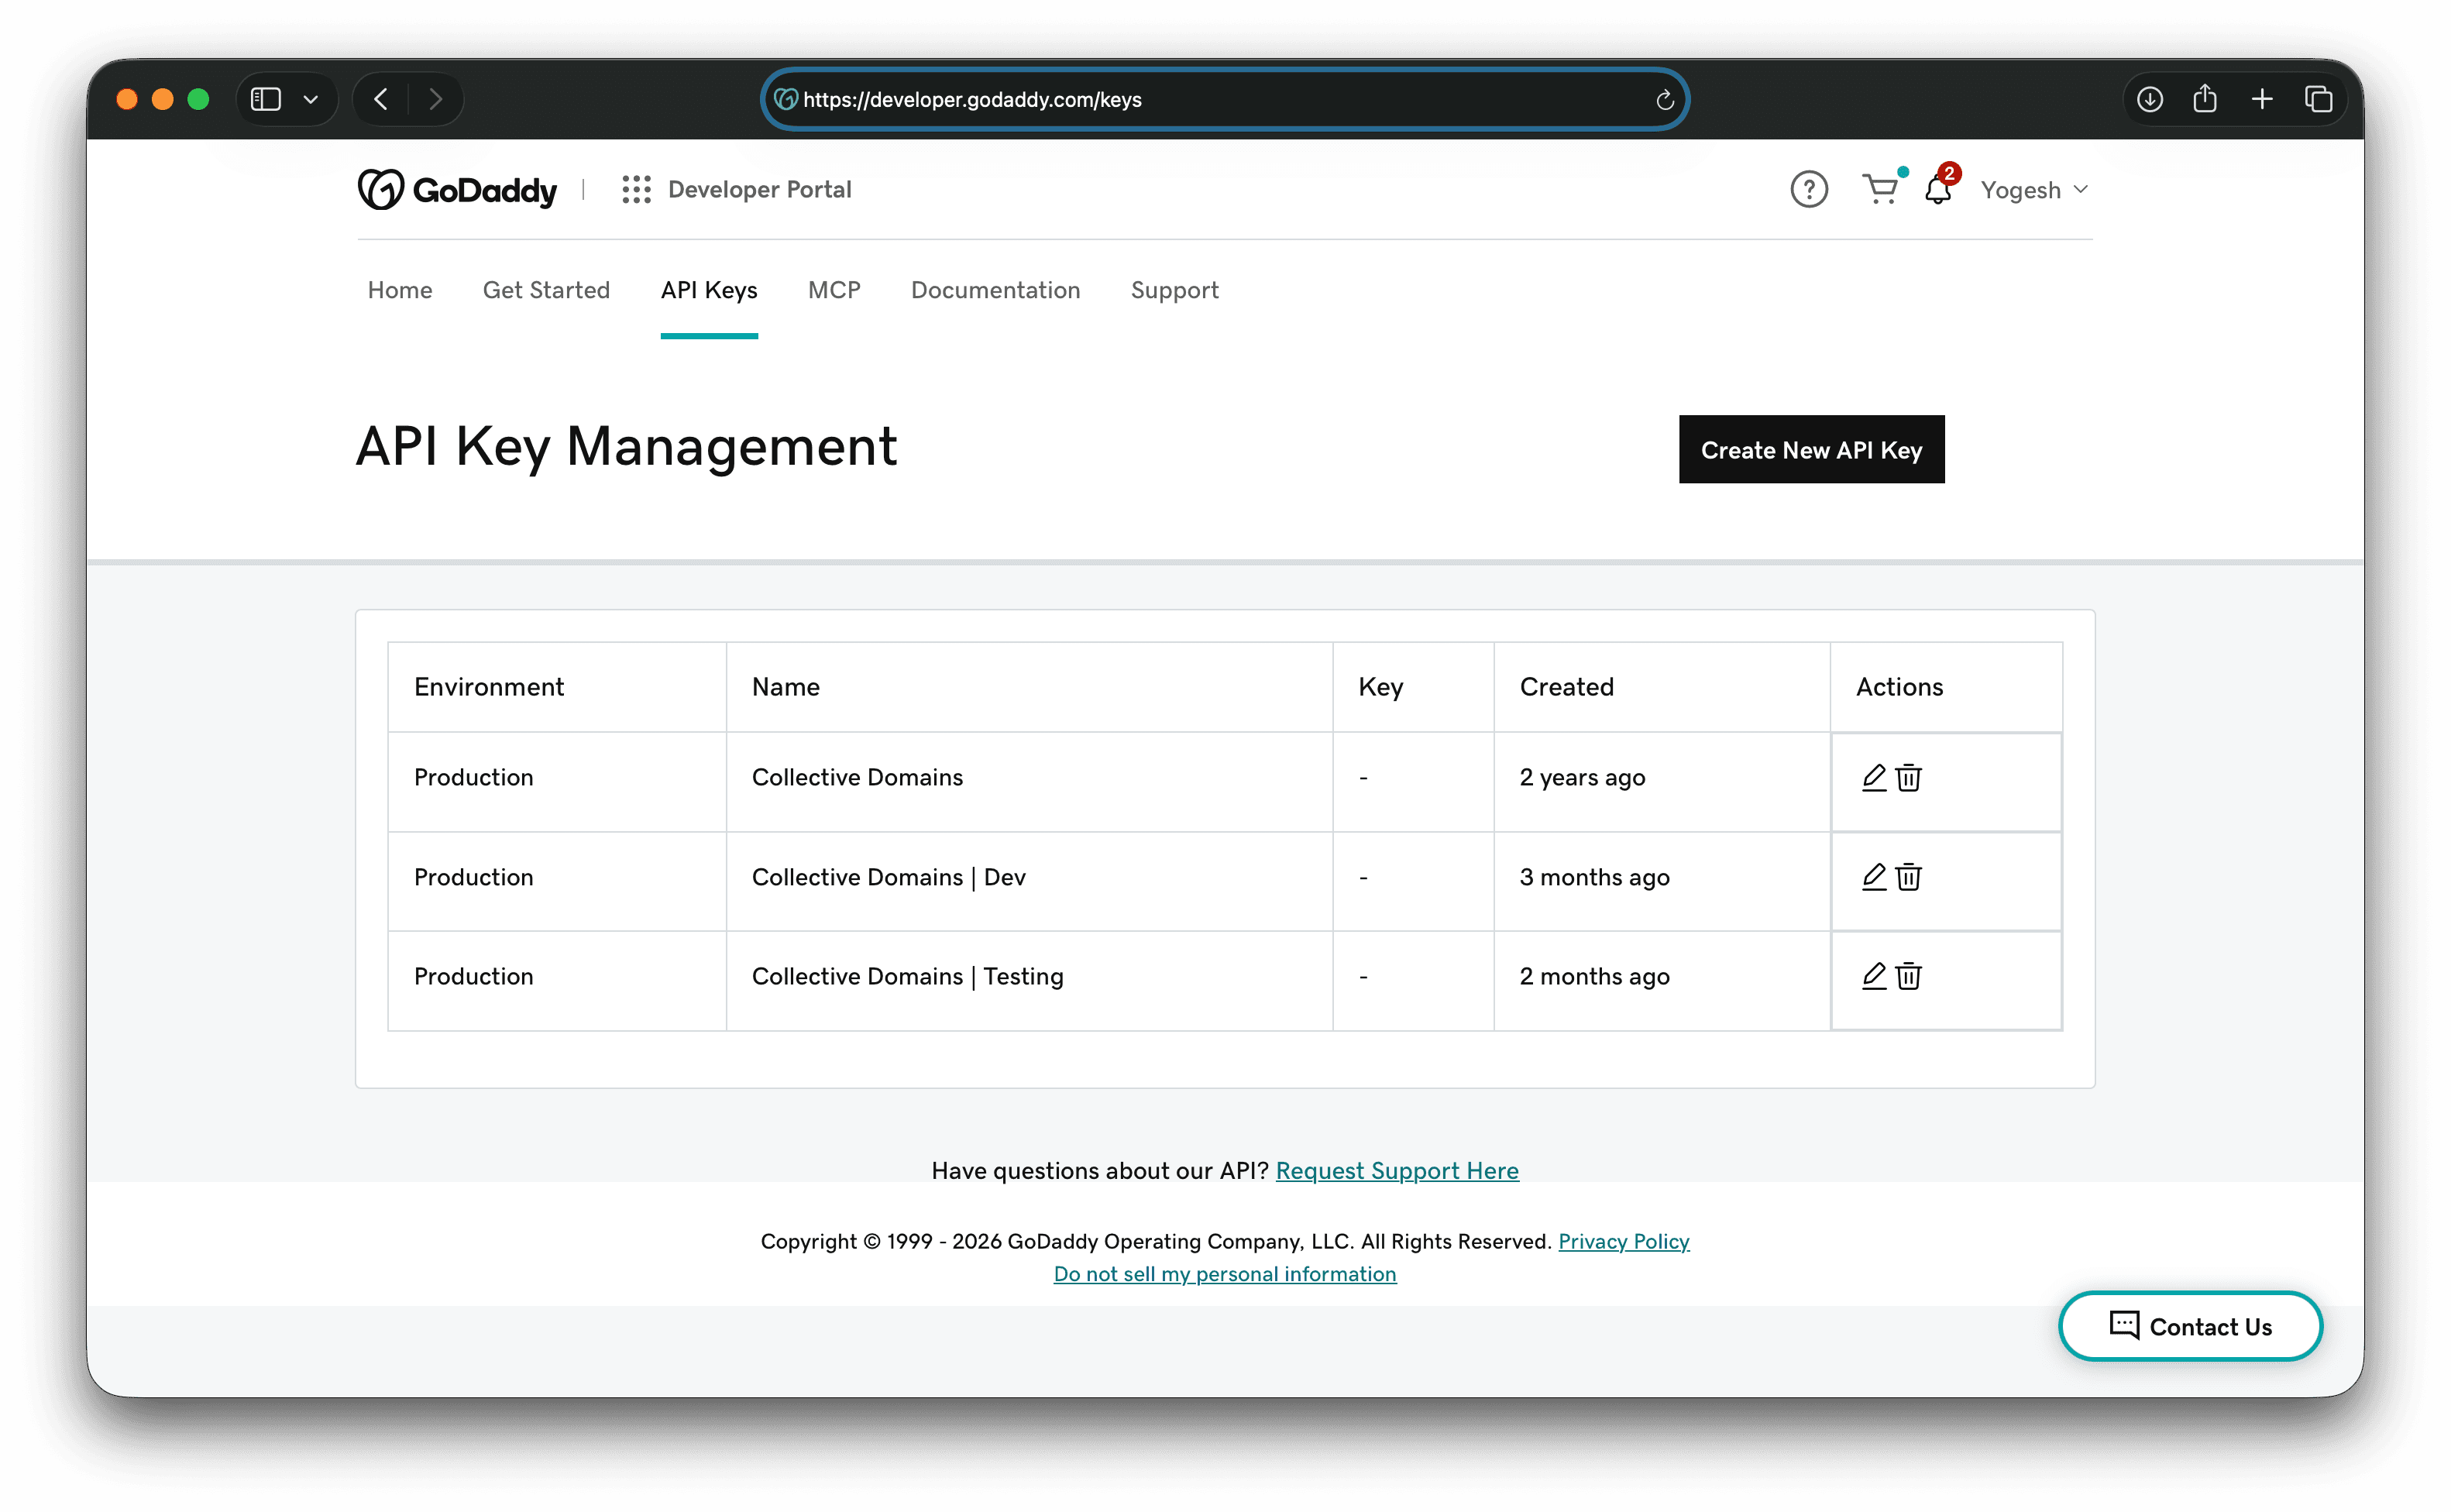Switch to the Documentation tab
Image resolution: width=2451 pixels, height=1512 pixels.
(995, 291)
